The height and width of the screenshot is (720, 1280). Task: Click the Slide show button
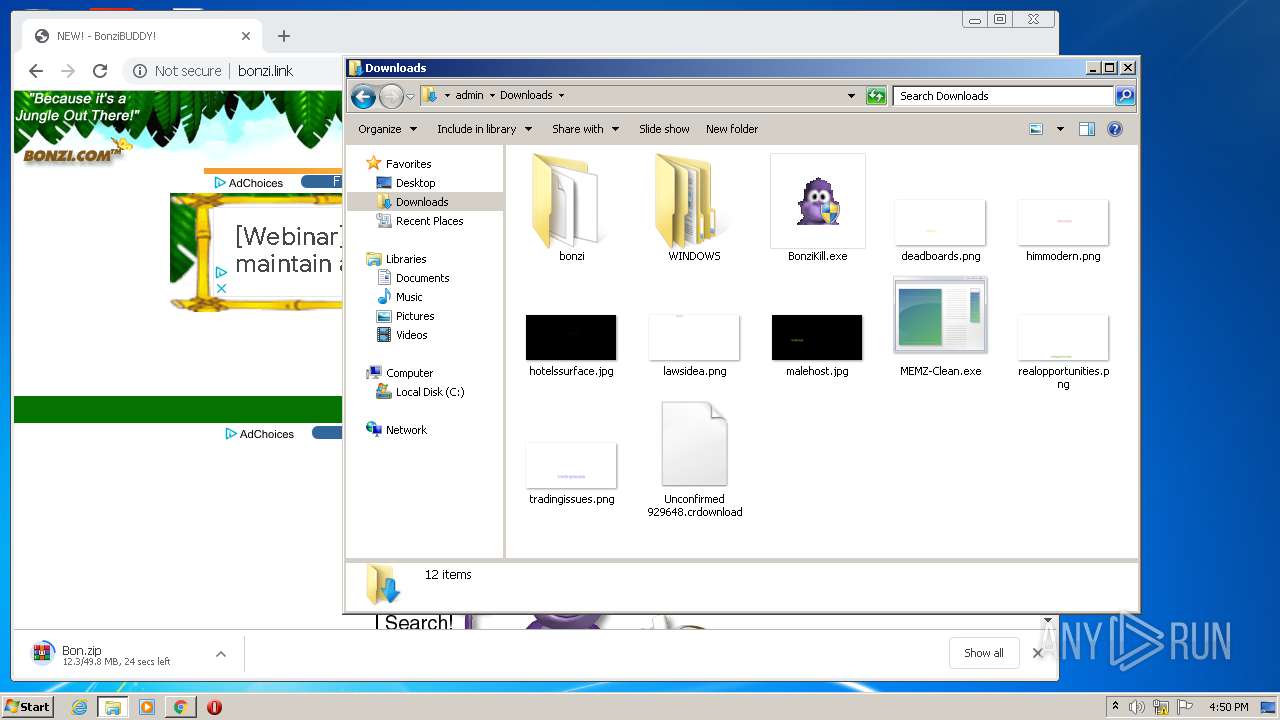[x=664, y=129]
